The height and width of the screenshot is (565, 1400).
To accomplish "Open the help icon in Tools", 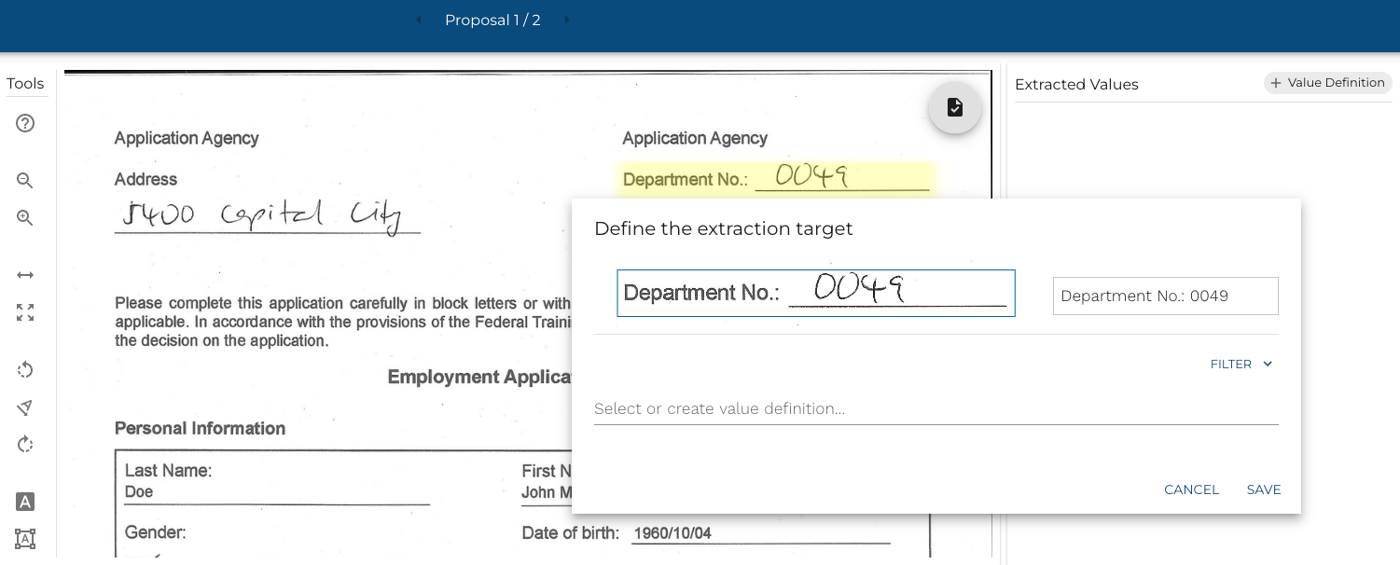I will pyautogui.click(x=25, y=123).
